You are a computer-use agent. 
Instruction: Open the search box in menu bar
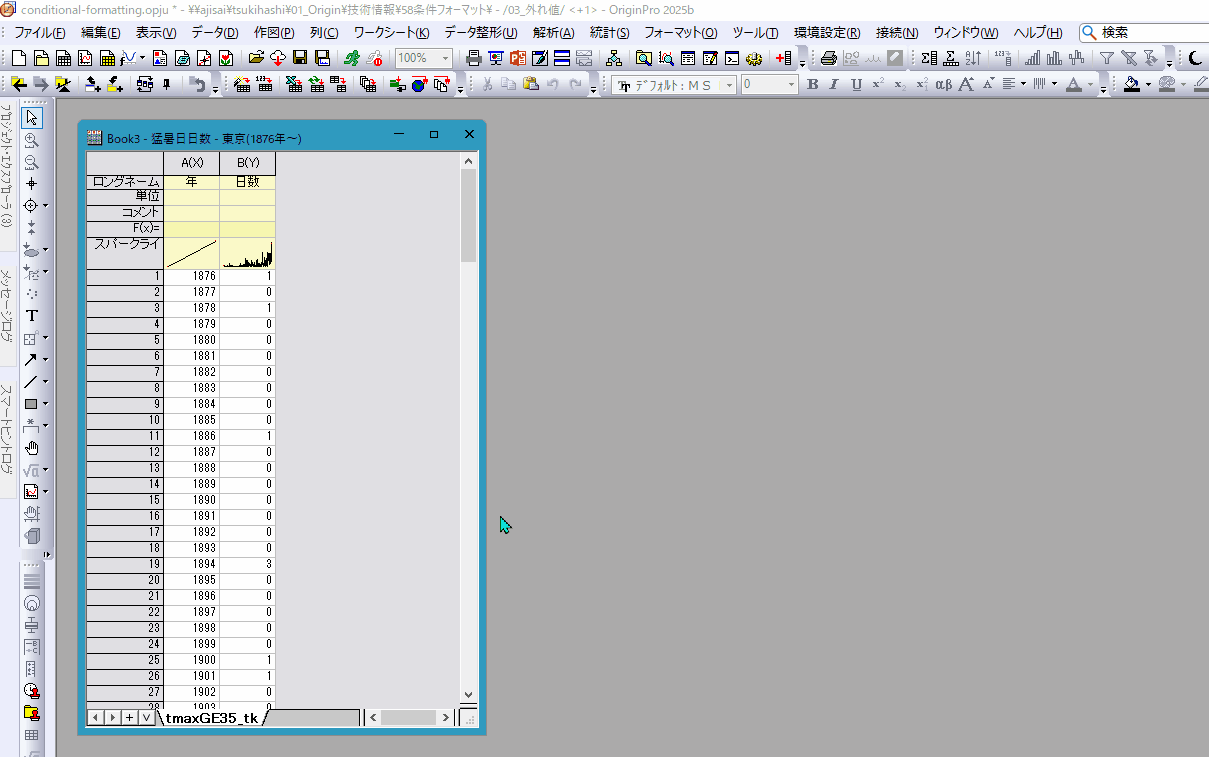[x=1144, y=33]
